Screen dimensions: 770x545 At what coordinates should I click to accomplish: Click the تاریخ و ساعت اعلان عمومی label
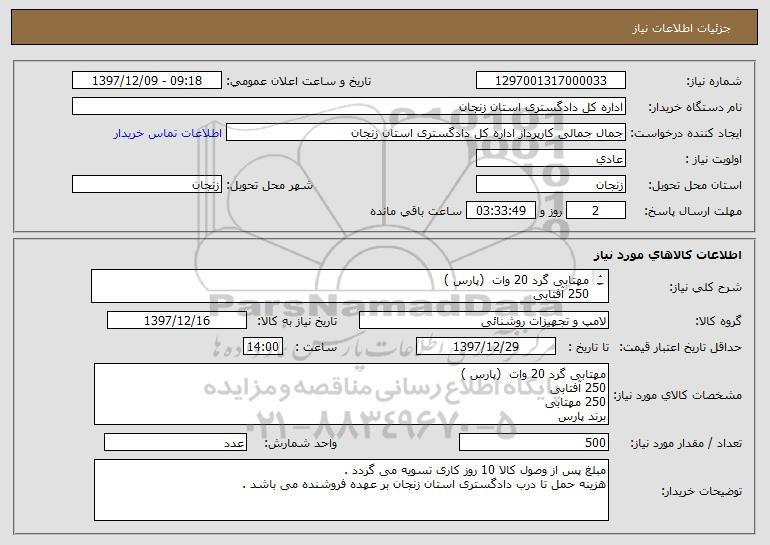click(299, 81)
